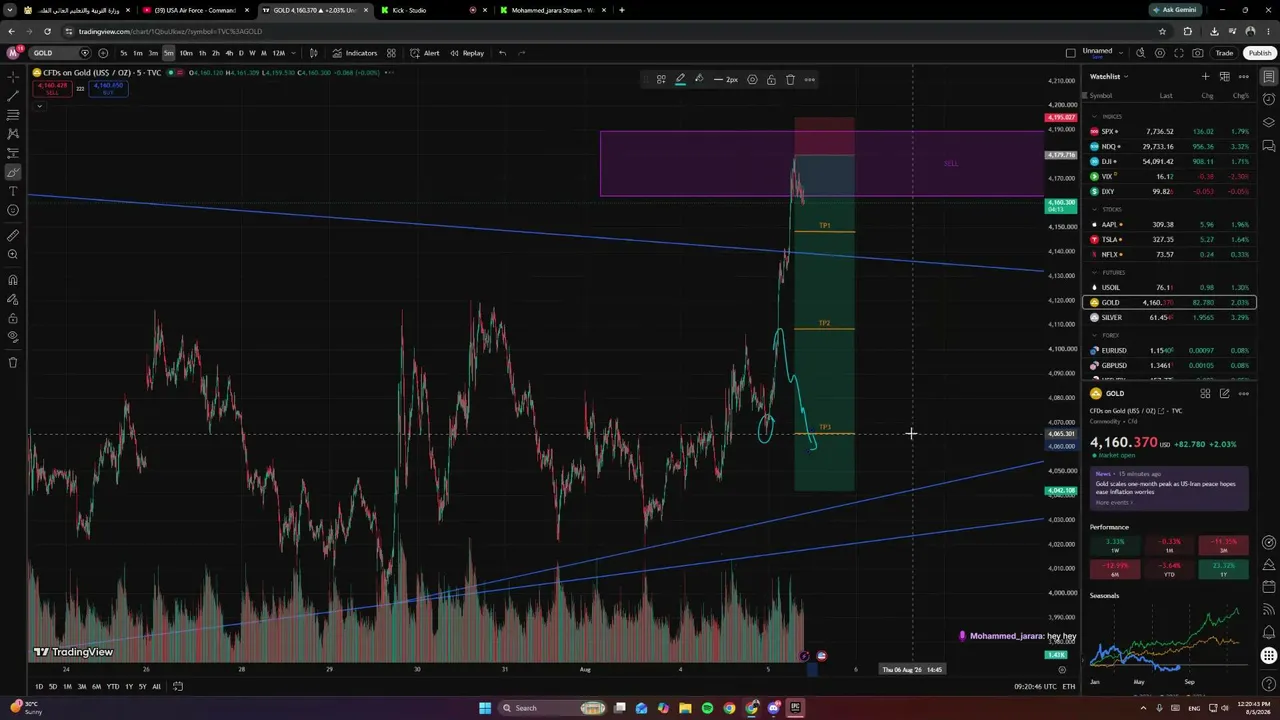Select the 10m timeframe
The width and height of the screenshot is (1280, 720).
pos(185,53)
